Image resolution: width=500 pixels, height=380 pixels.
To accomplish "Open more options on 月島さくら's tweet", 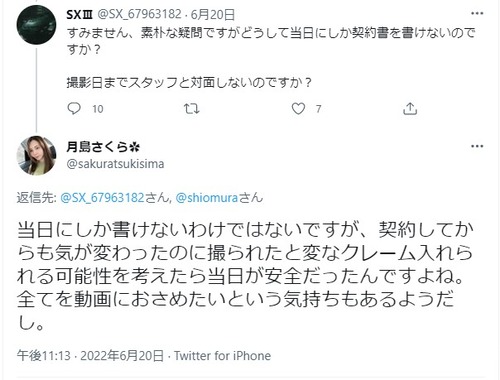I will click(477, 146).
